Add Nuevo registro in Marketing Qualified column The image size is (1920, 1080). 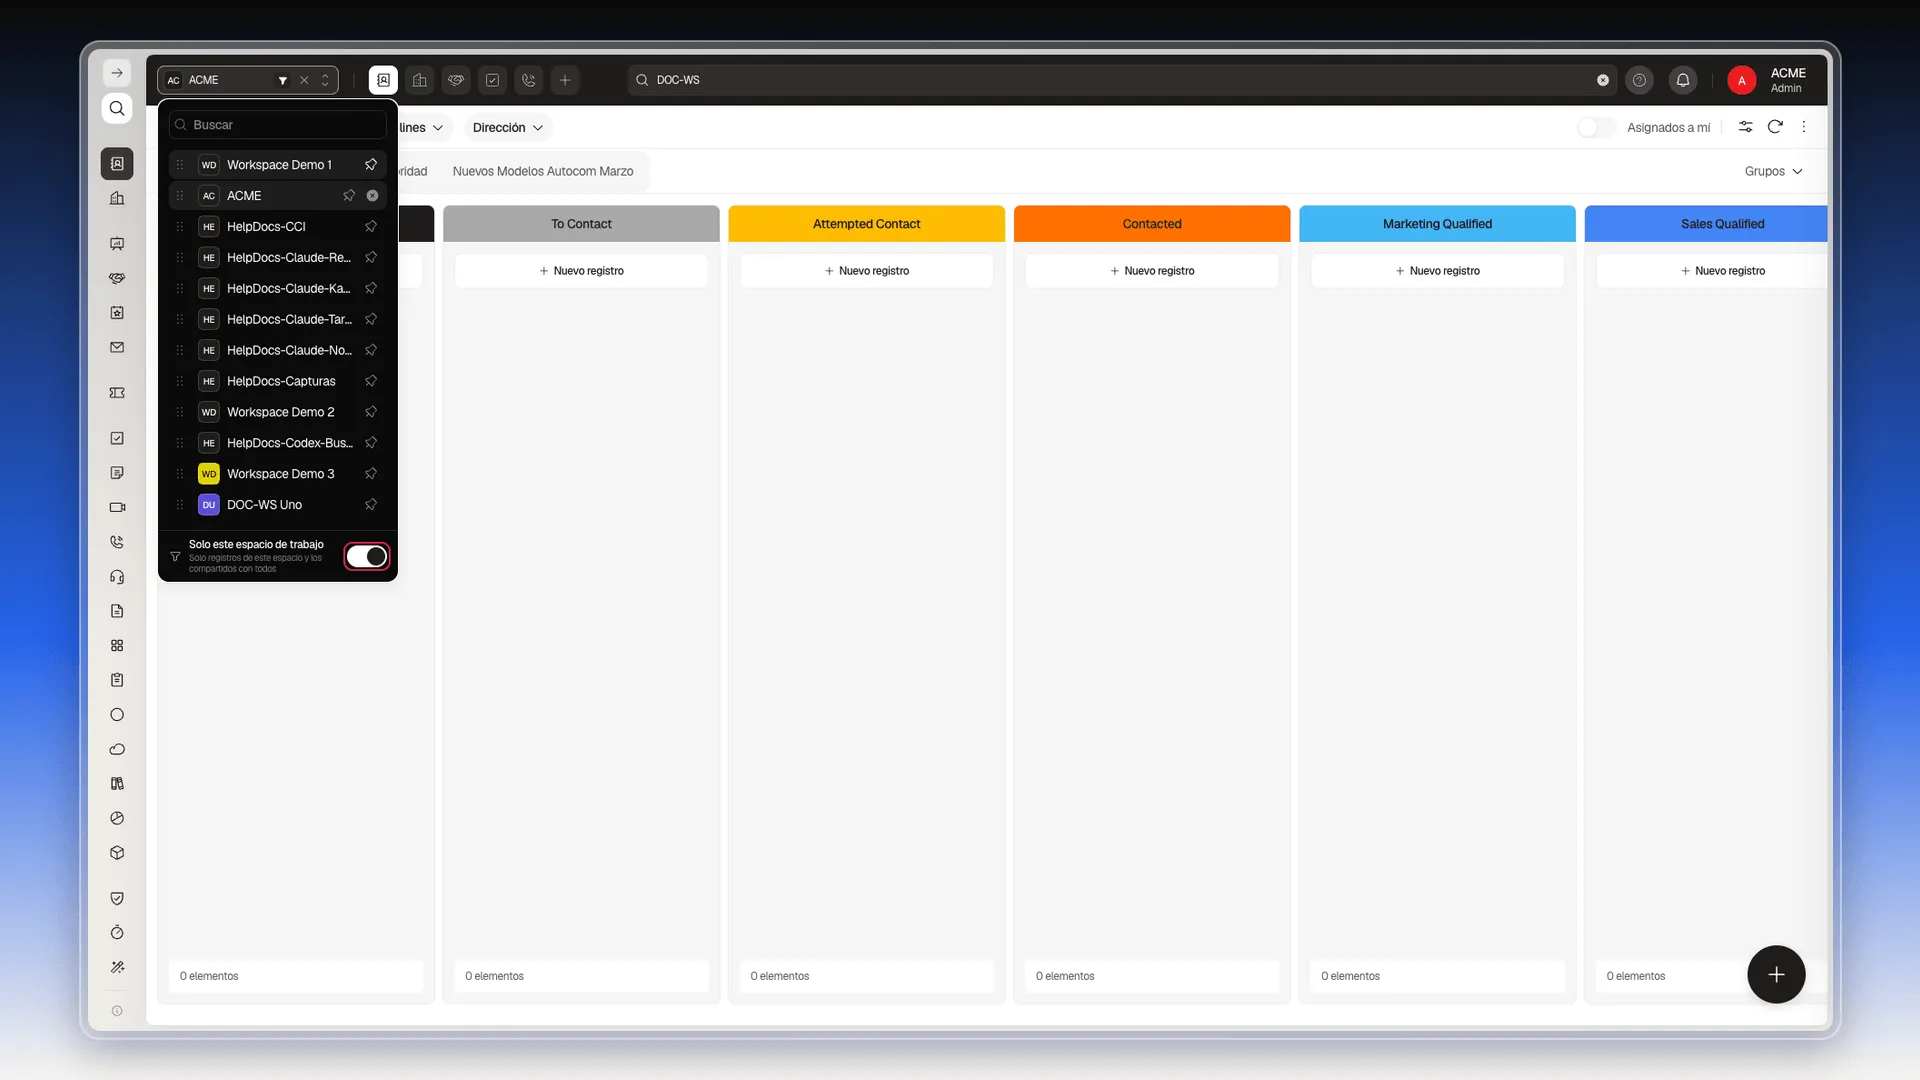1437,271
